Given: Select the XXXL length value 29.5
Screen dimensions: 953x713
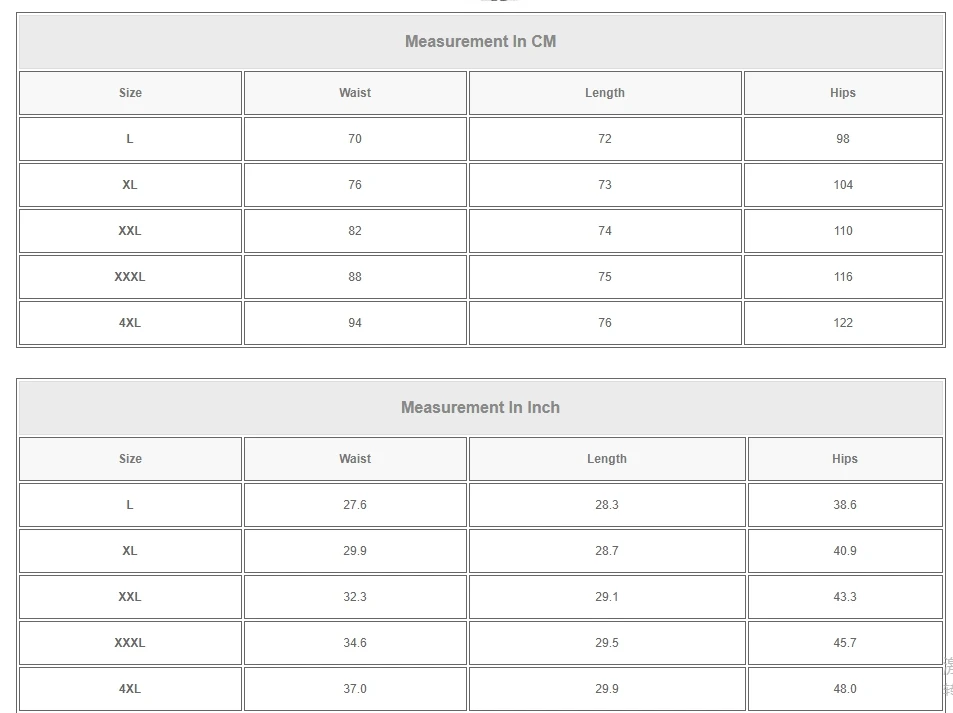Looking at the screenshot, I should [607, 643].
